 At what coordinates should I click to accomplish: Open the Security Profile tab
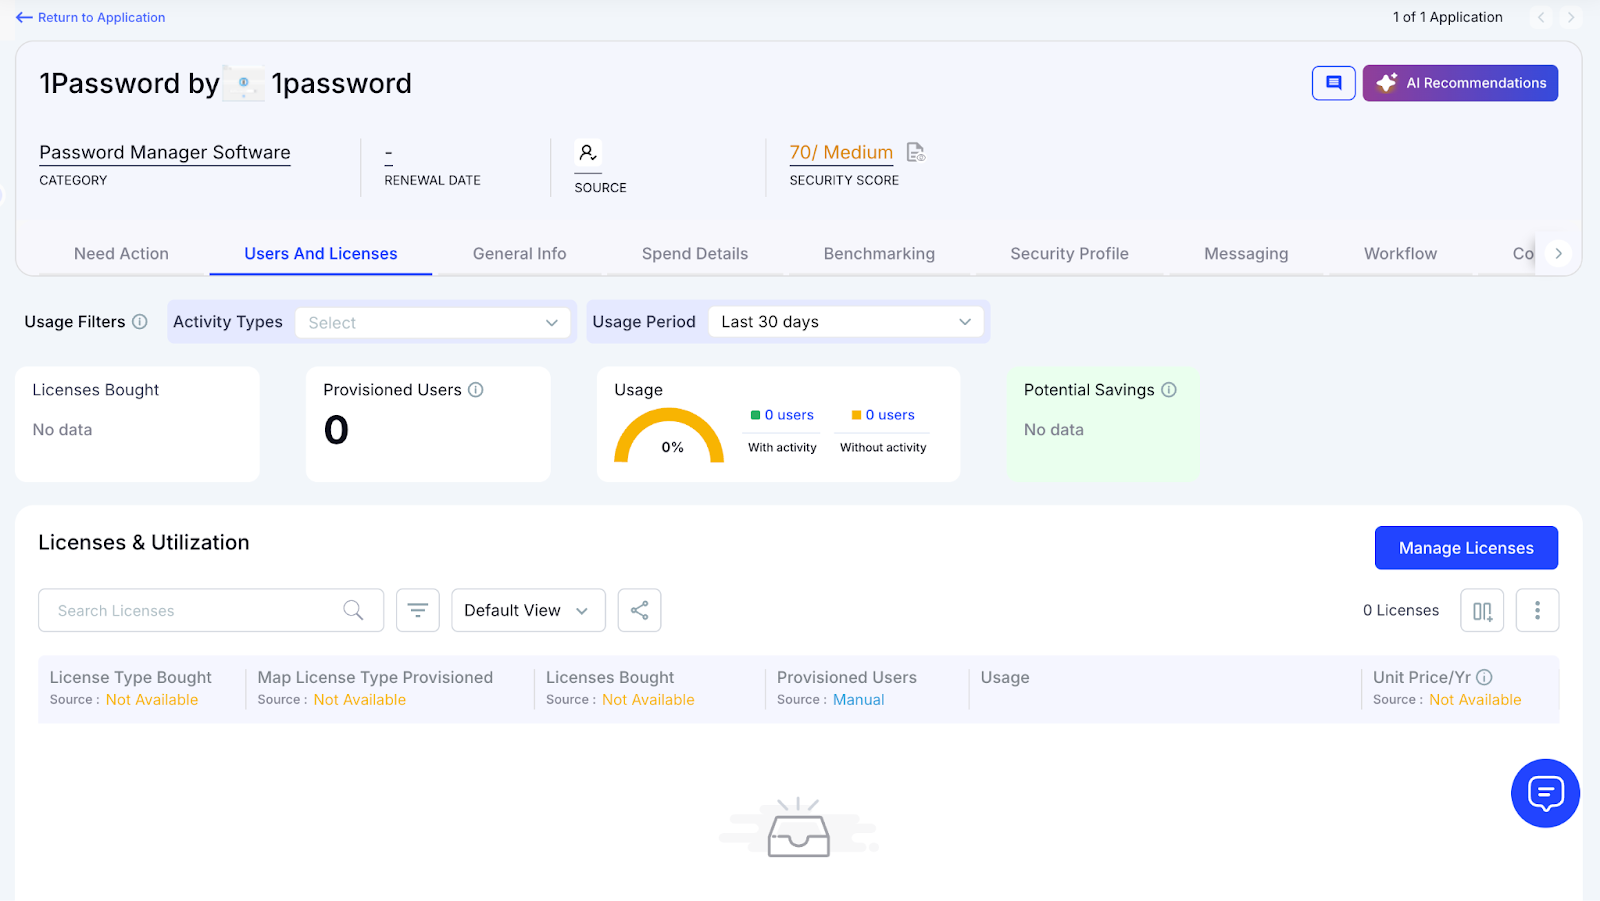(1069, 254)
